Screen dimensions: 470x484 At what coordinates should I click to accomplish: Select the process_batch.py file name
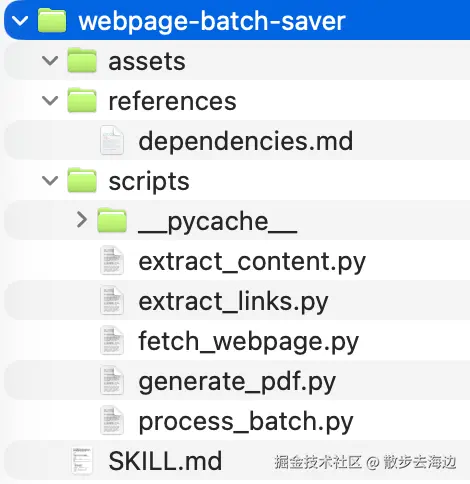[x=246, y=422]
